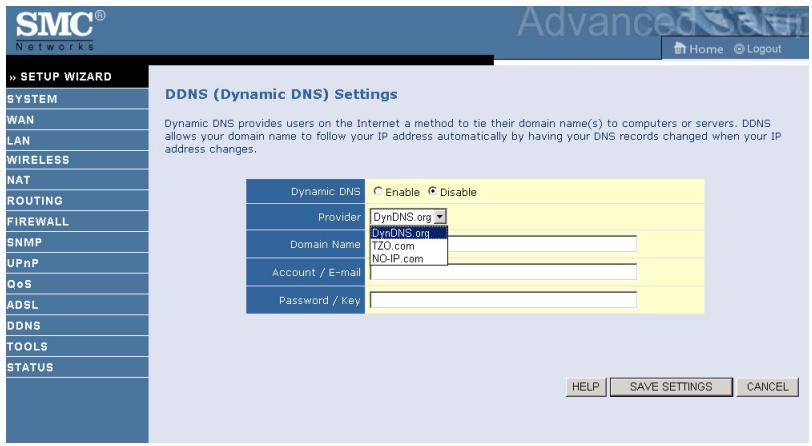Choose NO-IP.com from the provider list
Viewport: 812px width, 446px height.
click(x=409, y=258)
